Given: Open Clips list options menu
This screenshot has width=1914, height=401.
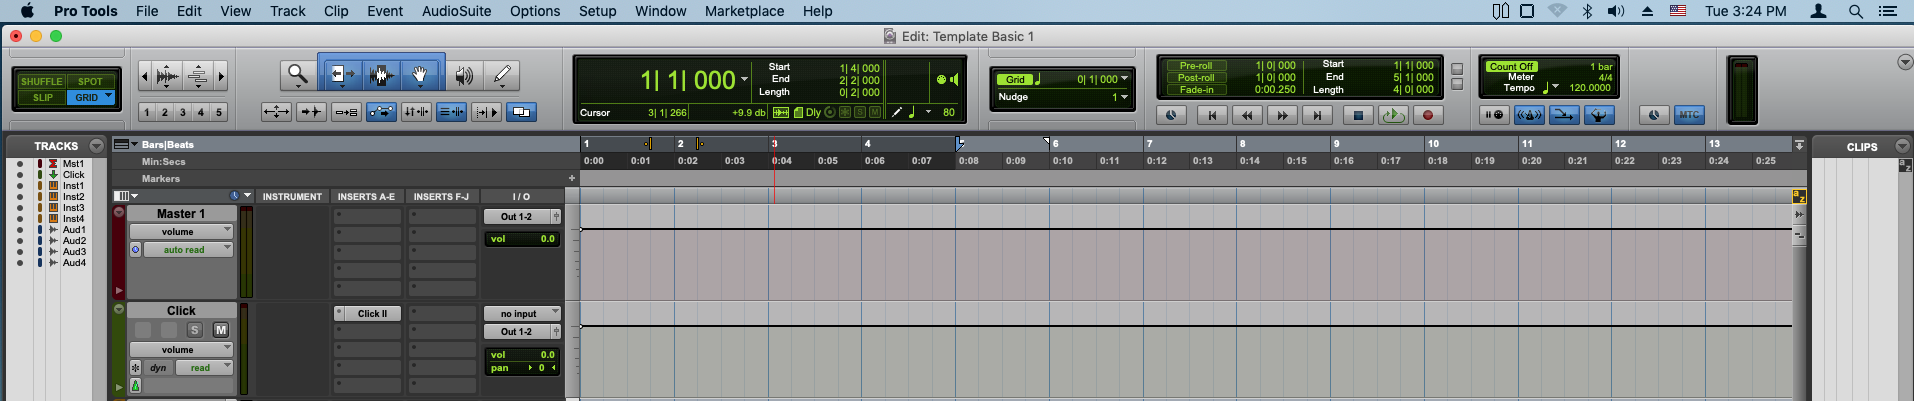Looking at the screenshot, I should [x=1902, y=146].
